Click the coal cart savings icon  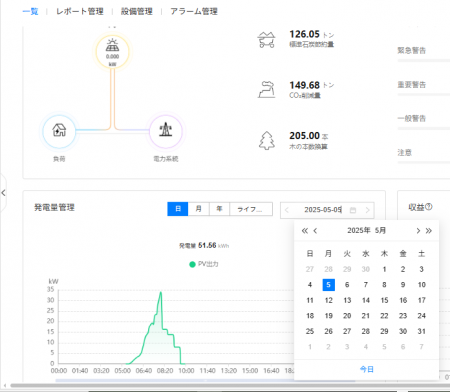[x=266, y=40]
